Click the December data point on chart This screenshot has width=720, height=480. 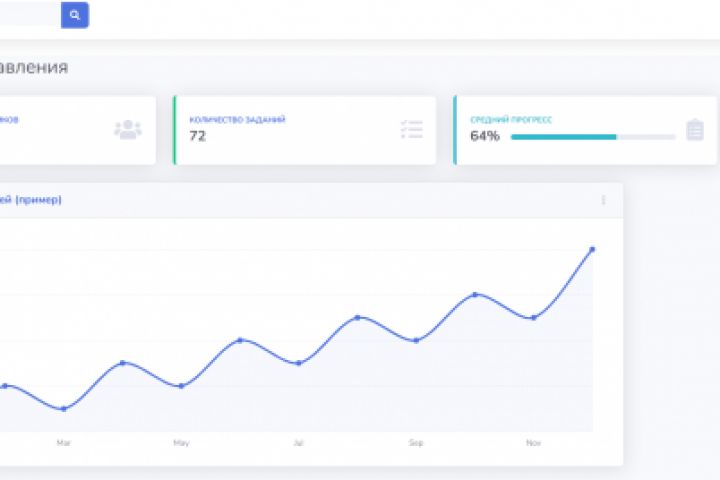coord(593,249)
